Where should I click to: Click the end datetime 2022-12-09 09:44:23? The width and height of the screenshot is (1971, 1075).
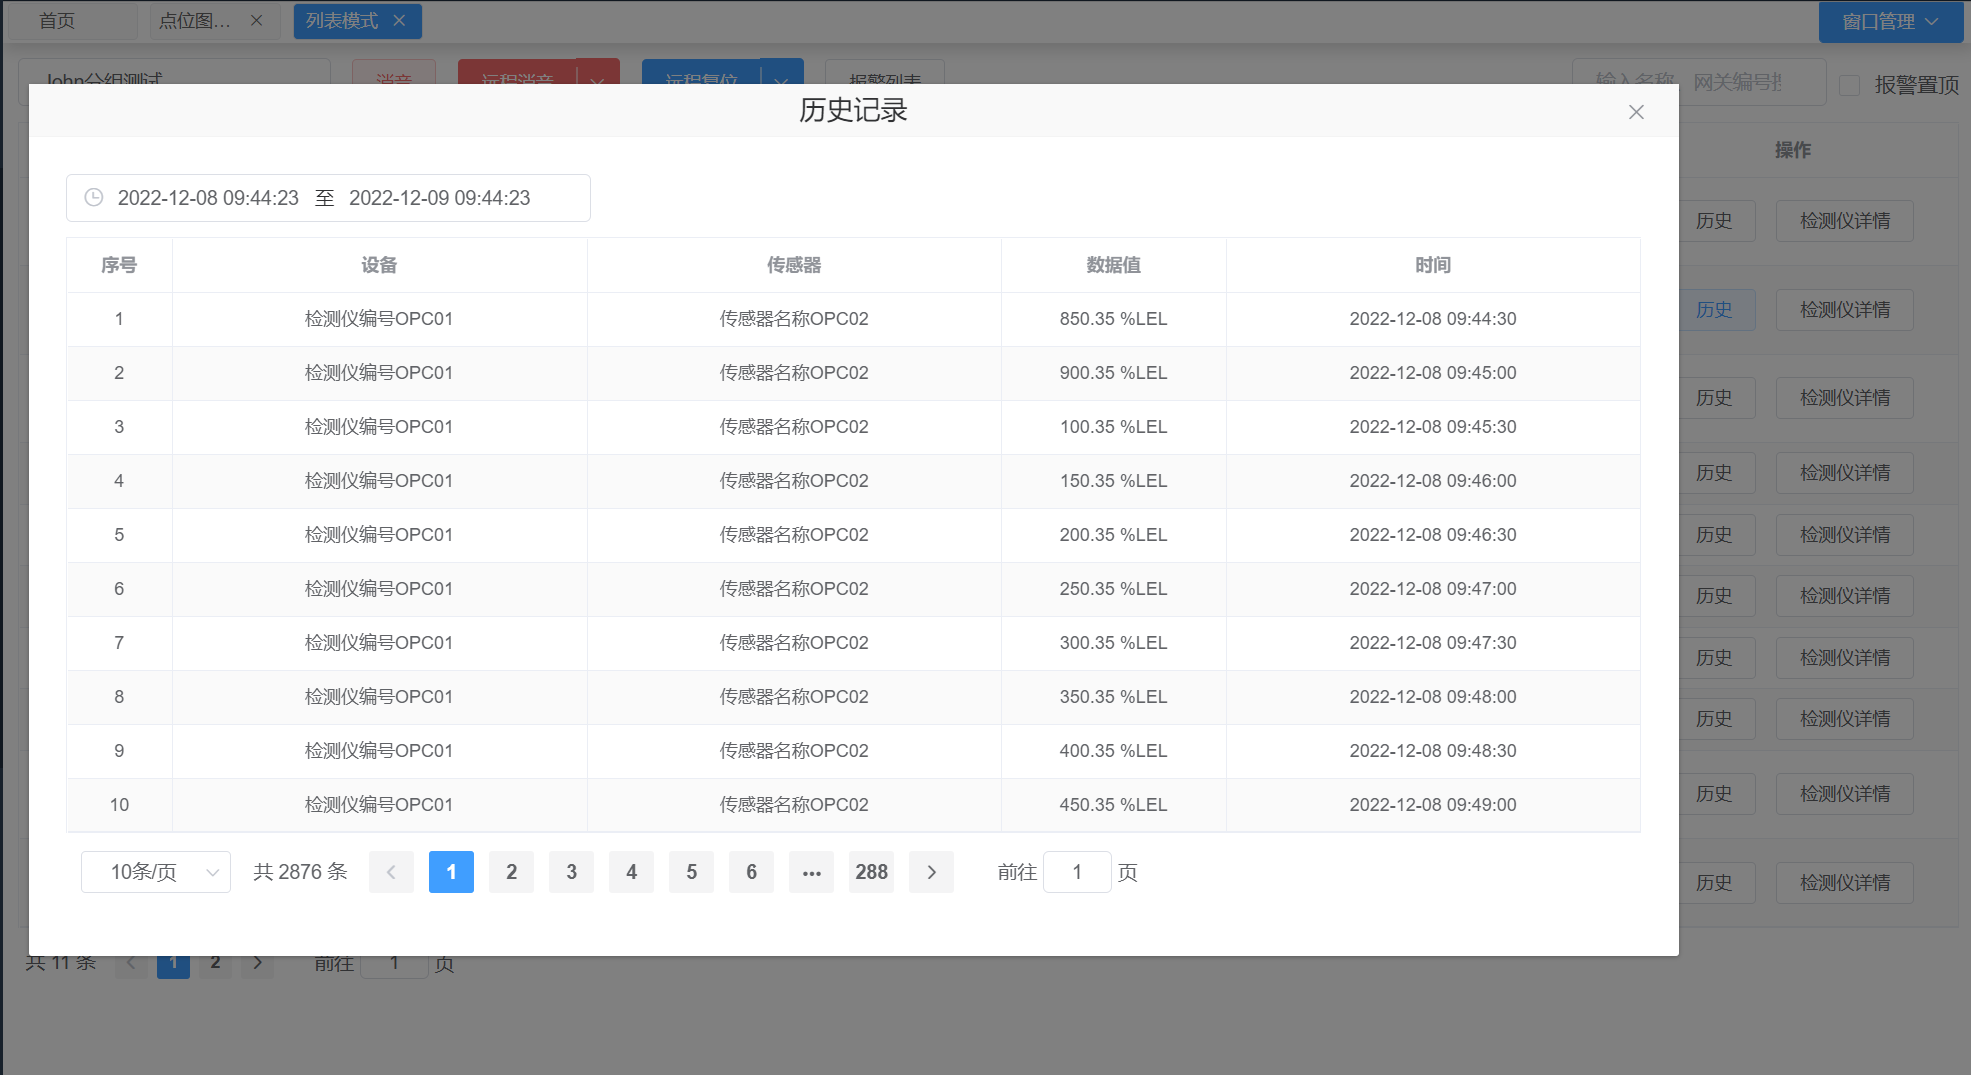click(439, 198)
